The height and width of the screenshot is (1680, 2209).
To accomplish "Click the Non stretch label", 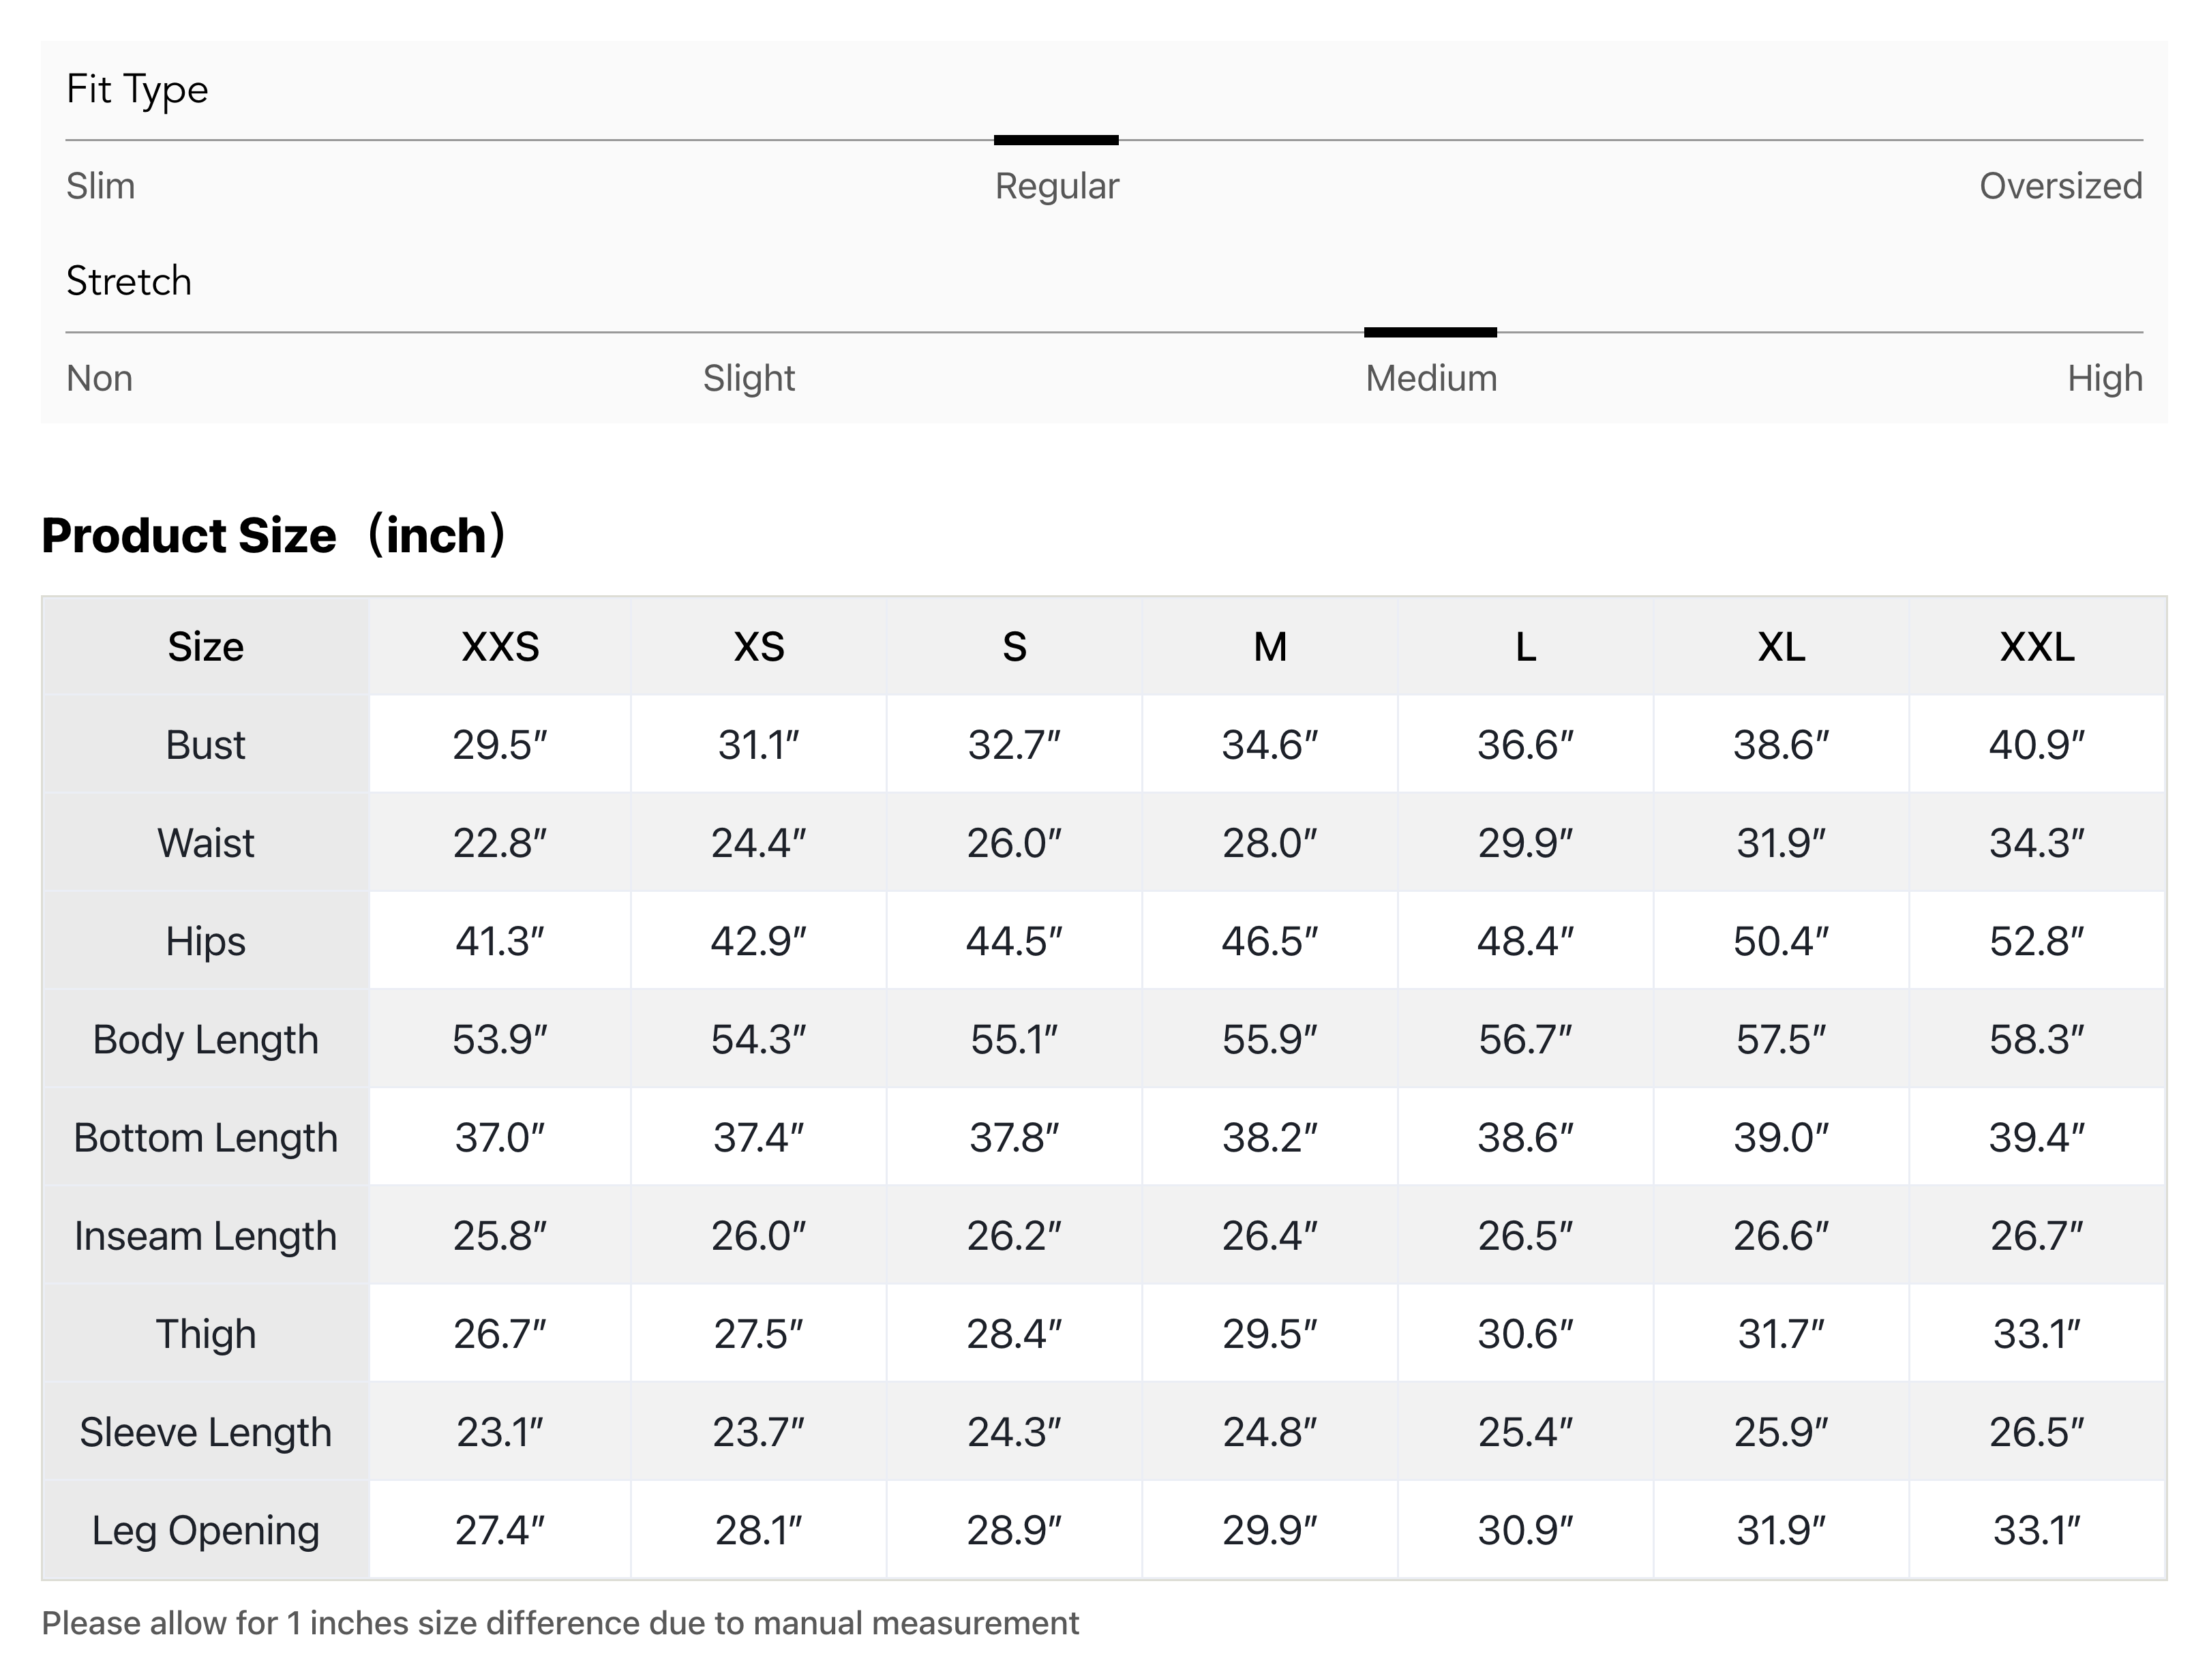I will point(99,378).
